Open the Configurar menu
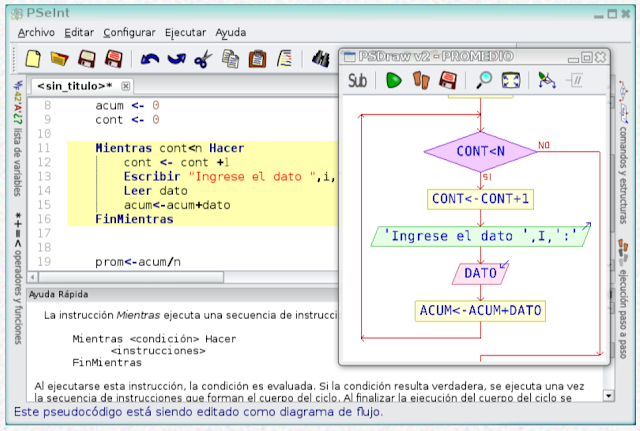640x431 pixels. pos(129,33)
